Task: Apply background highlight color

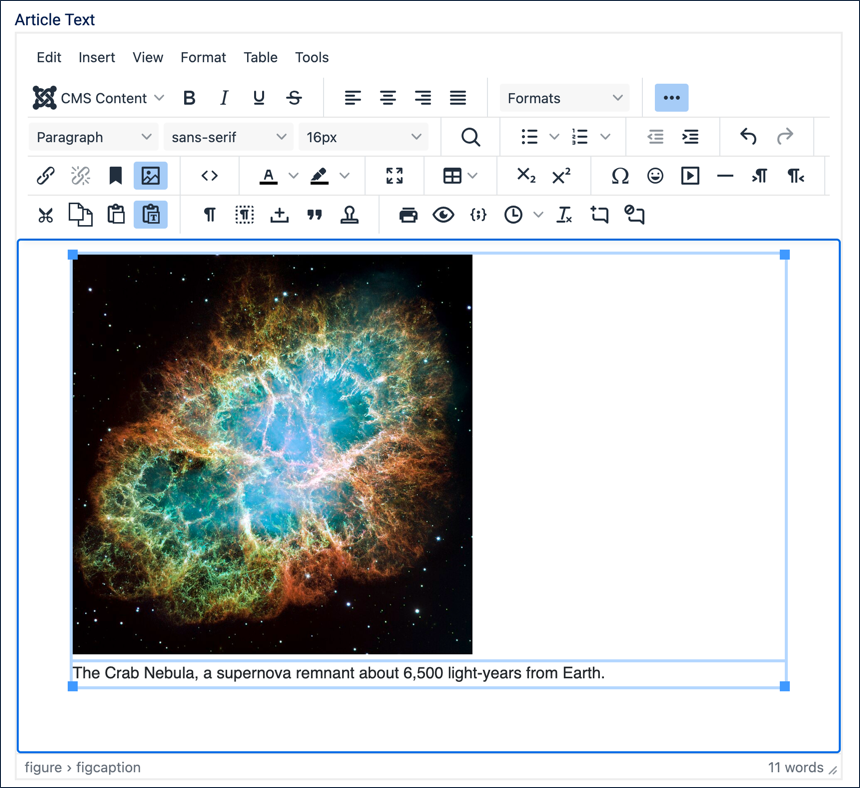Action: pyautogui.click(x=319, y=176)
